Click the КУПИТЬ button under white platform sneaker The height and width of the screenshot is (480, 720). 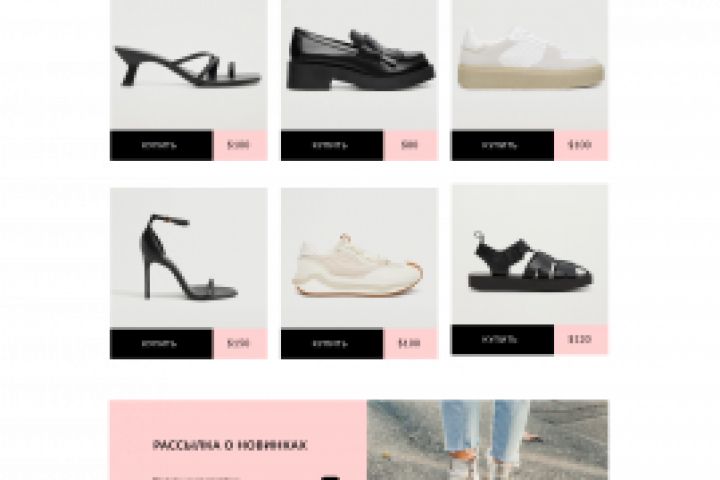click(503, 146)
